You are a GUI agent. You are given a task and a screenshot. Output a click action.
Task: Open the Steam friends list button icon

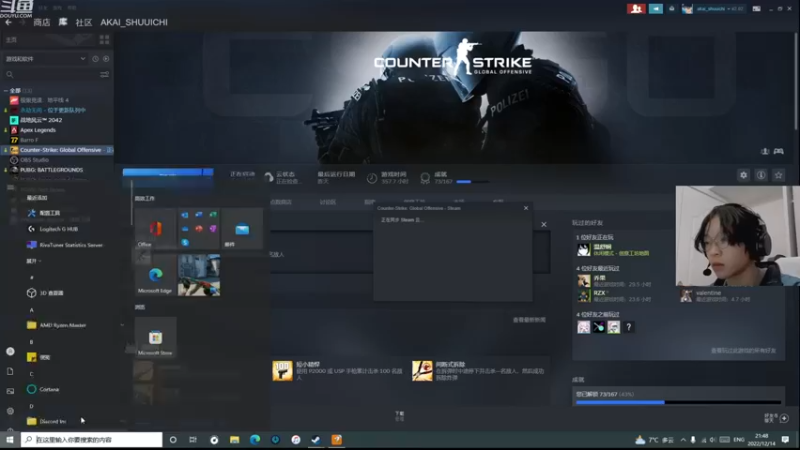pyautogui.click(x=636, y=9)
